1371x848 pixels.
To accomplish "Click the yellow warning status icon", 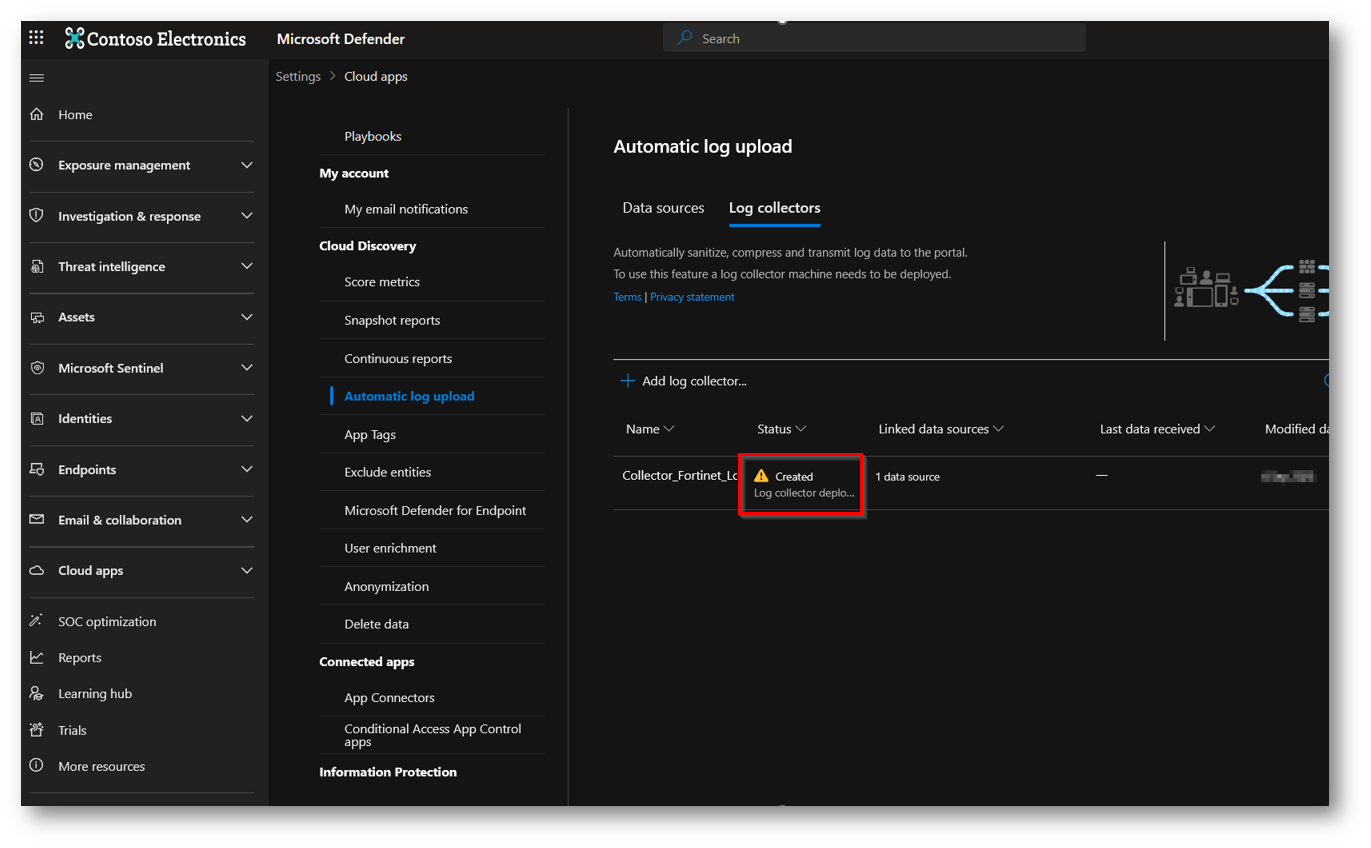I will click(761, 476).
